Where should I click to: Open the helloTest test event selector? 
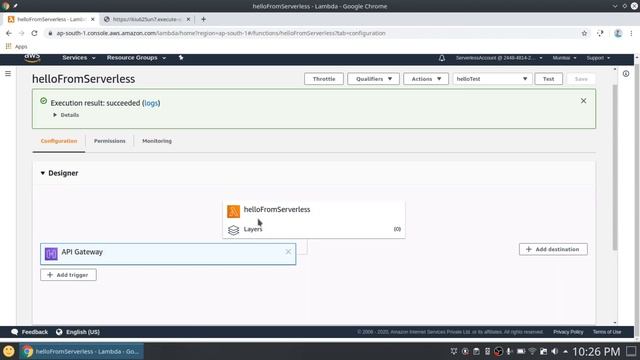[x=492, y=79]
